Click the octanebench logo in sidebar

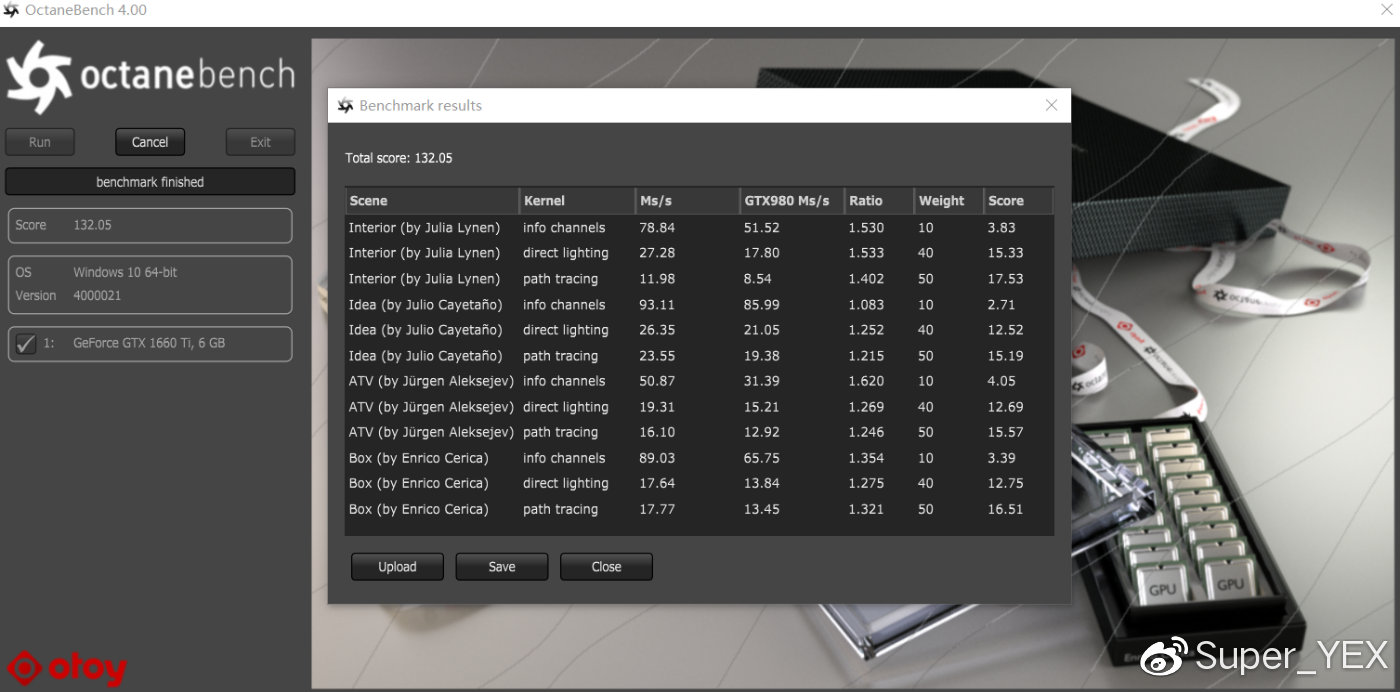pyautogui.click(x=150, y=77)
